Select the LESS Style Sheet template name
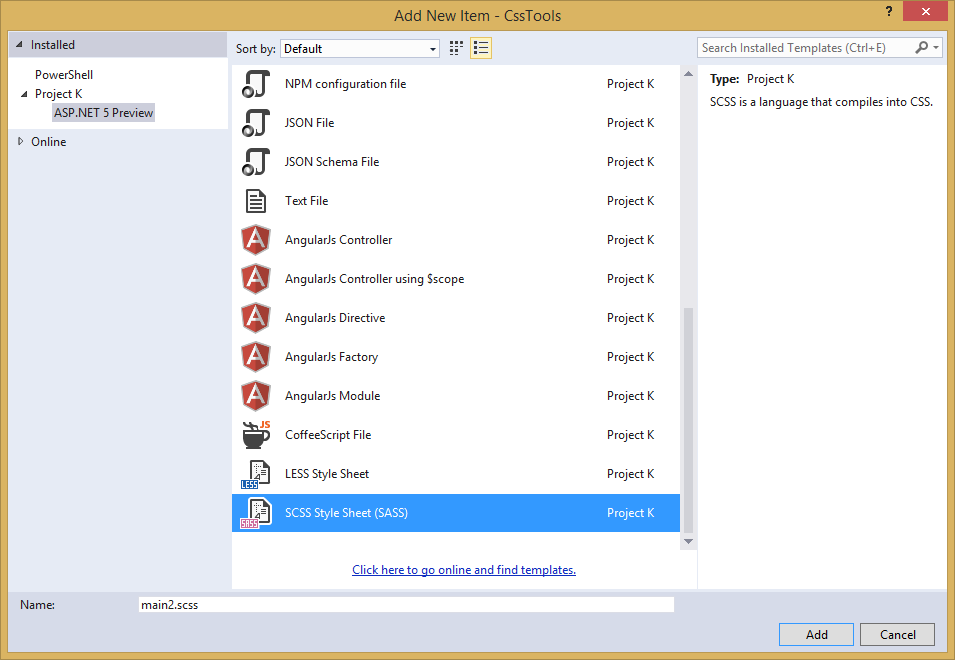This screenshot has height=660, width=955. click(327, 474)
